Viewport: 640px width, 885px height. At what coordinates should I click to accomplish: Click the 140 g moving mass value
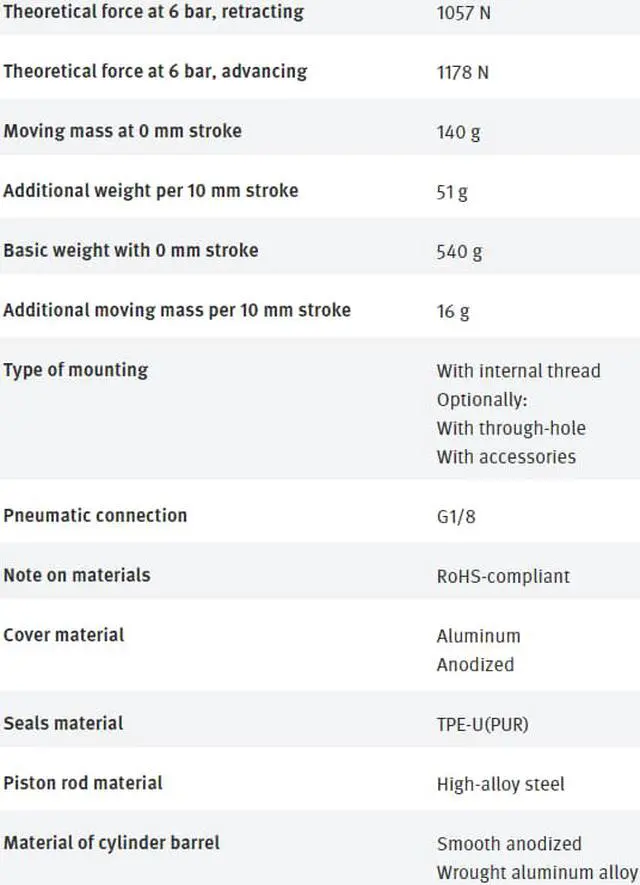pyautogui.click(x=458, y=133)
